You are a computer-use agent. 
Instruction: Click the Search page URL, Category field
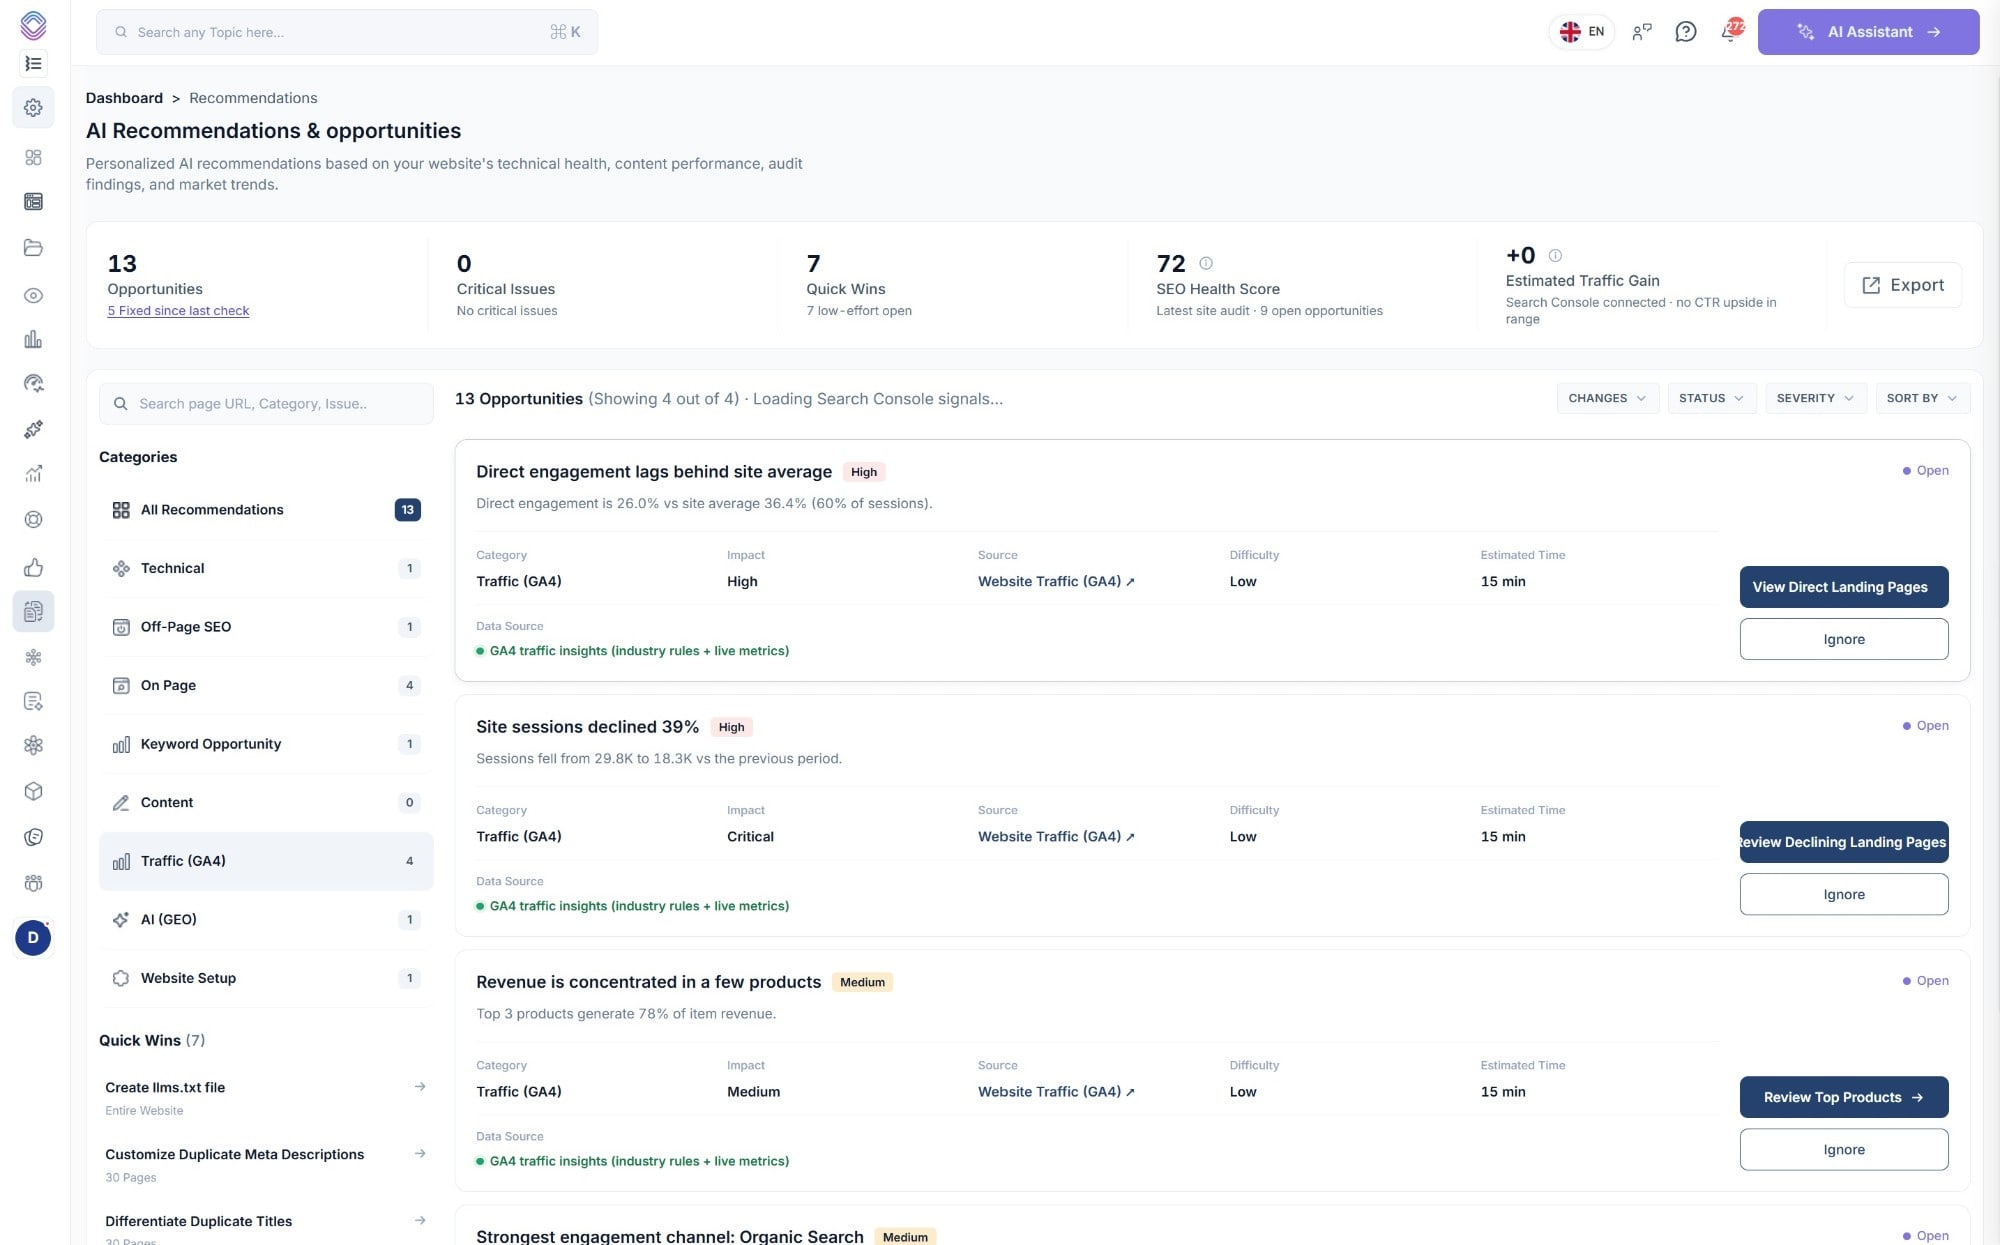tap(266, 404)
